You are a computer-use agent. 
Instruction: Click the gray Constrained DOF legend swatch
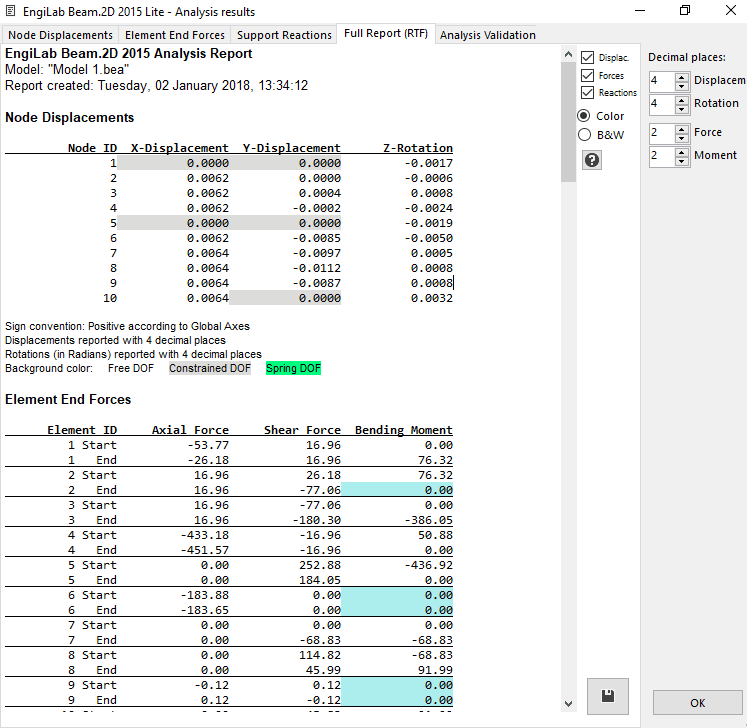(x=210, y=368)
